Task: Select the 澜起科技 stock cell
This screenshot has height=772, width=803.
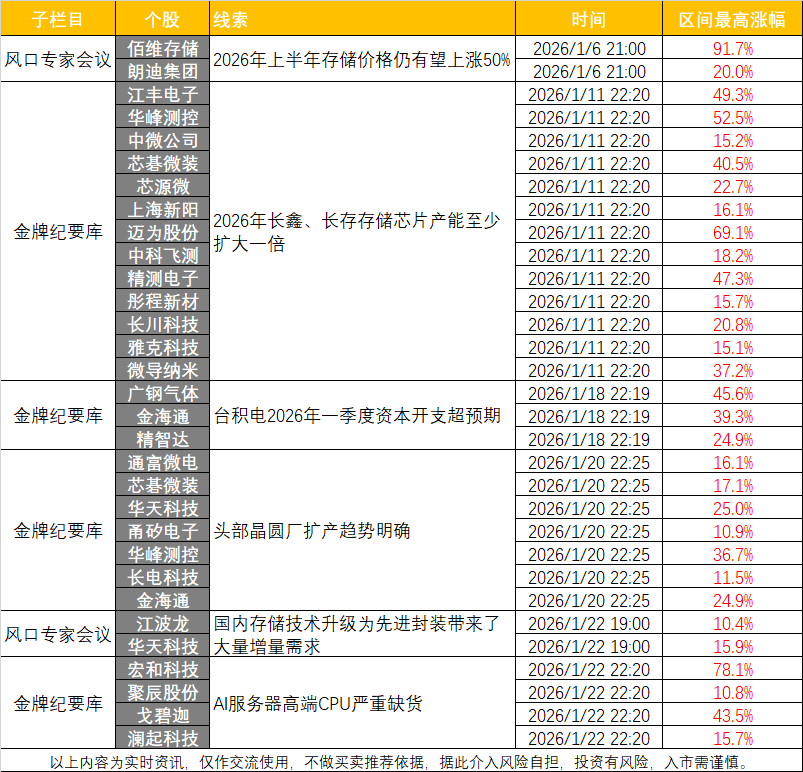Action: pos(163,738)
